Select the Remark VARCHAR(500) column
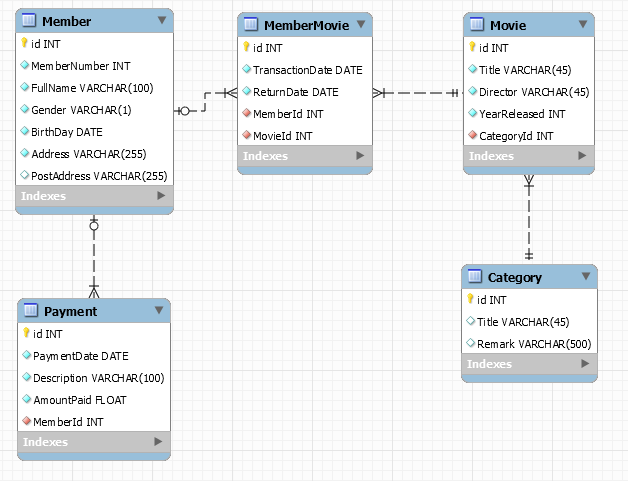 coord(534,343)
